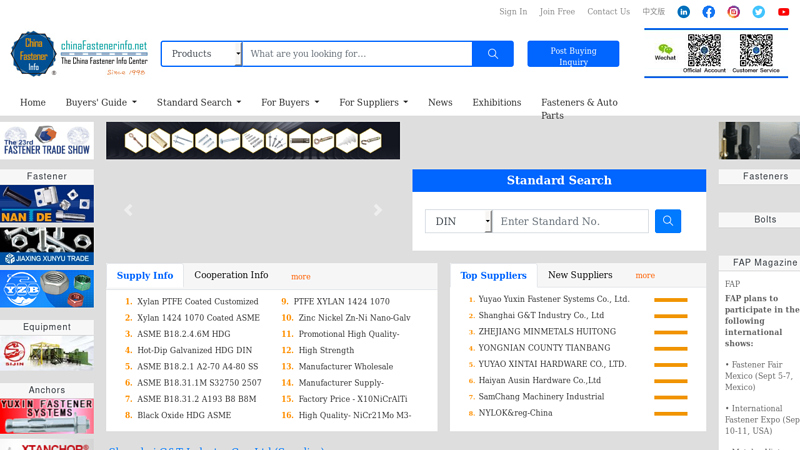
Task: Expand the For Suppliers menu
Action: (x=373, y=103)
